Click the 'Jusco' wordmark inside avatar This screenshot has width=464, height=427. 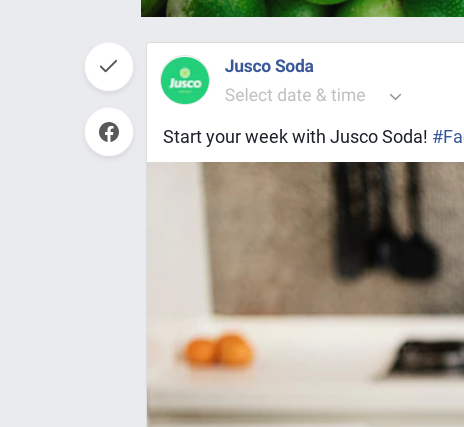pyautogui.click(x=185, y=83)
